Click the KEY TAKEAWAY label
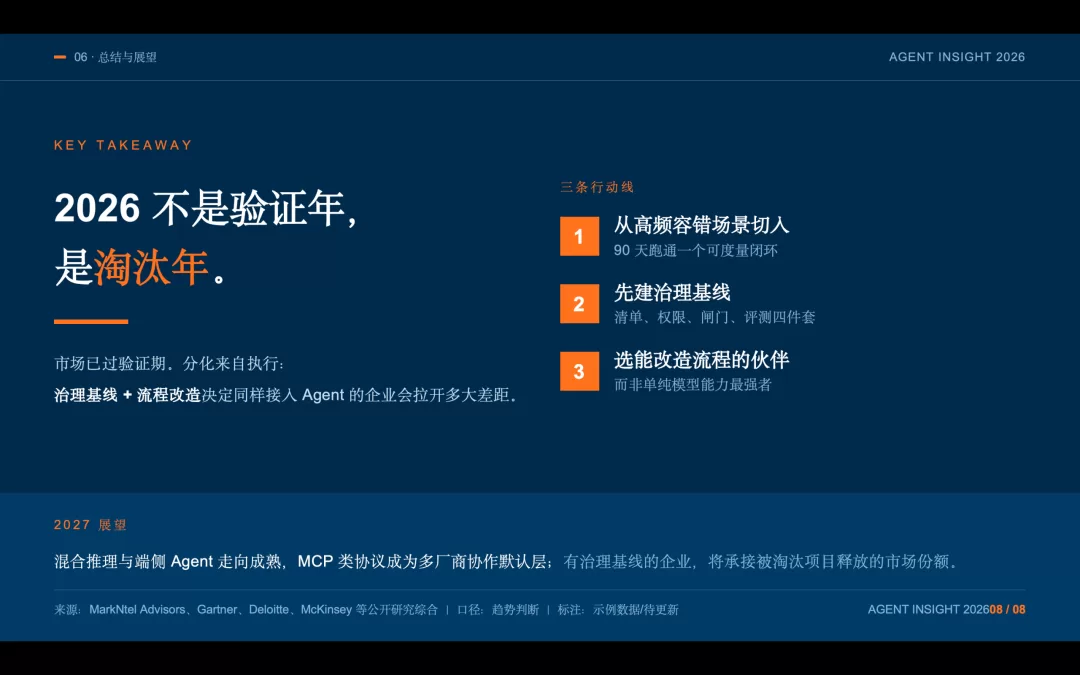 click(x=123, y=145)
